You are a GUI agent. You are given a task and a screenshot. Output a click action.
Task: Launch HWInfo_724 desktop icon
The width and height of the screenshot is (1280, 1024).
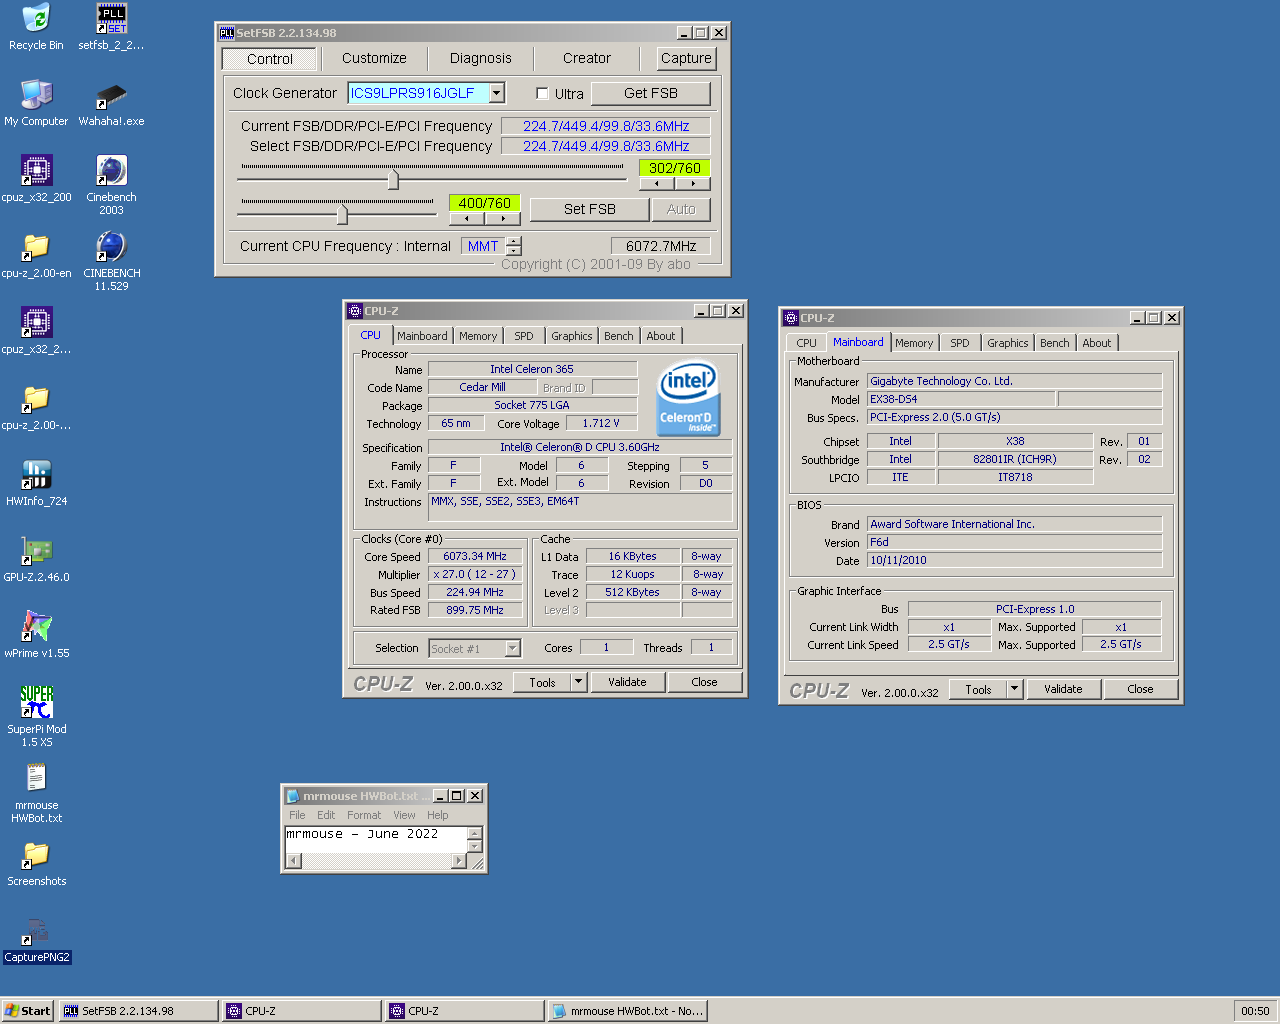coord(36,482)
